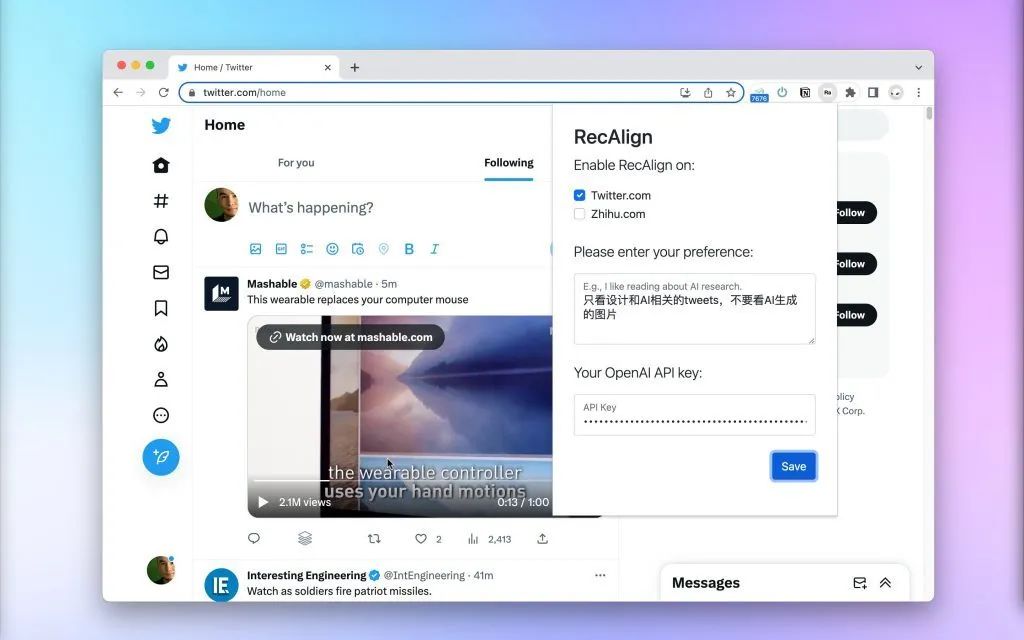Open More circle icon in sidebar
1024x640 pixels.
point(161,415)
